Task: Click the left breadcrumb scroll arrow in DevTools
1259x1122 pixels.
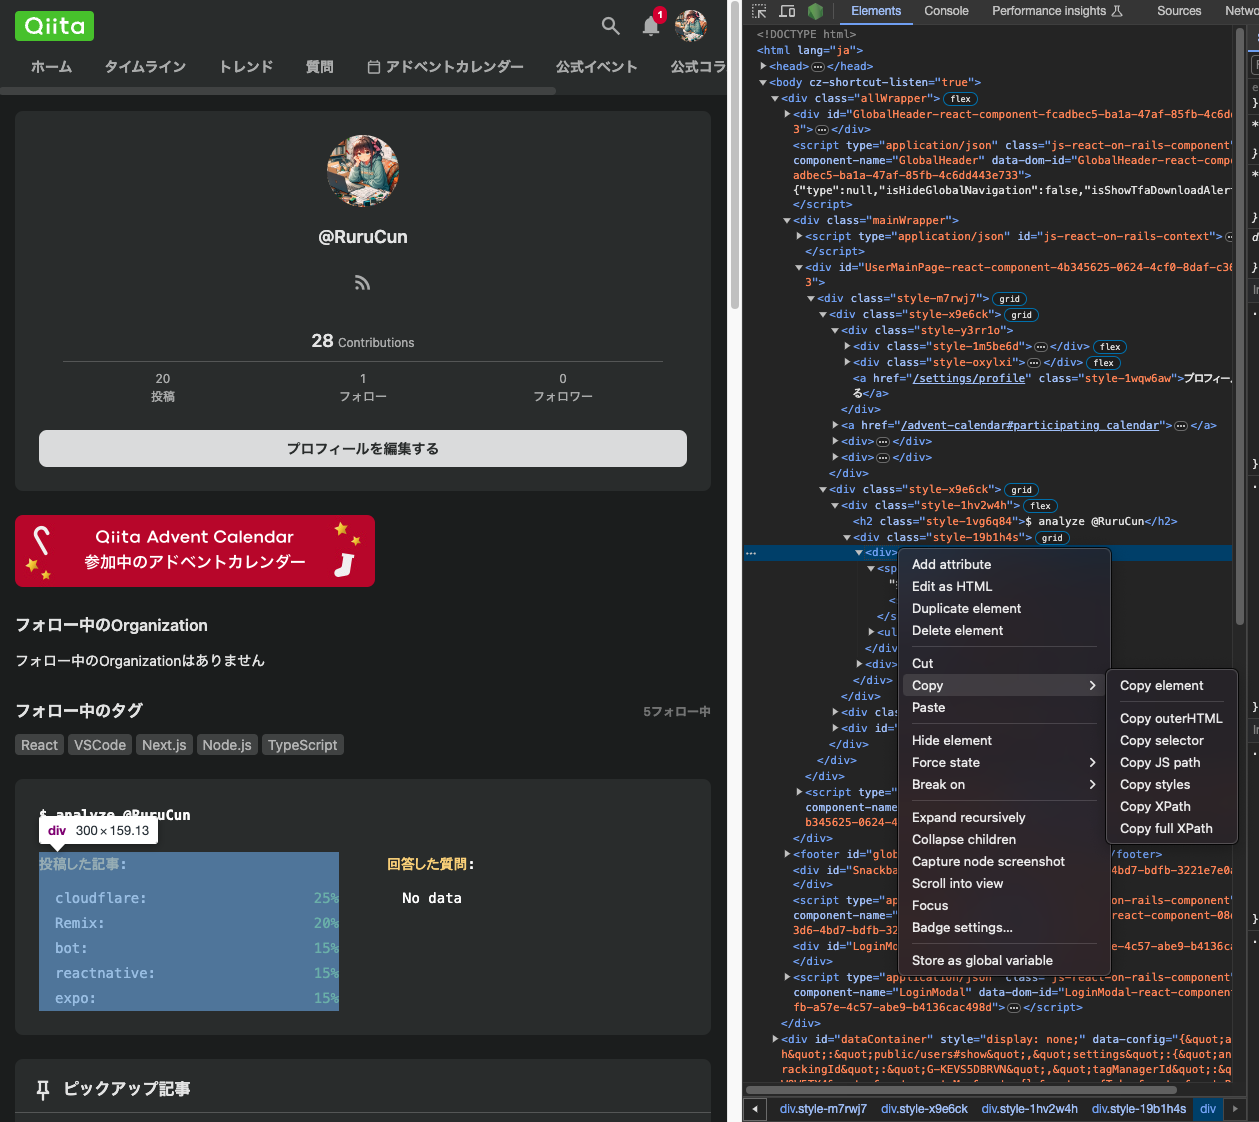Action: [x=755, y=1109]
